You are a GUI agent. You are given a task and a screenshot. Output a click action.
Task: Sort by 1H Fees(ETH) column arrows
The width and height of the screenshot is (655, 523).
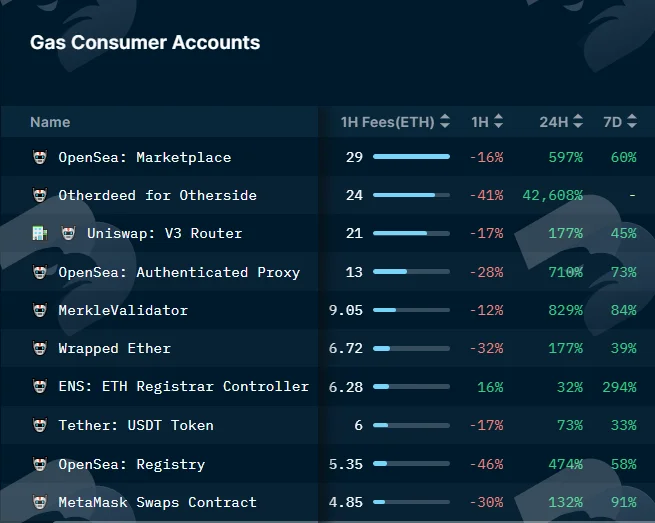pos(445,122)
